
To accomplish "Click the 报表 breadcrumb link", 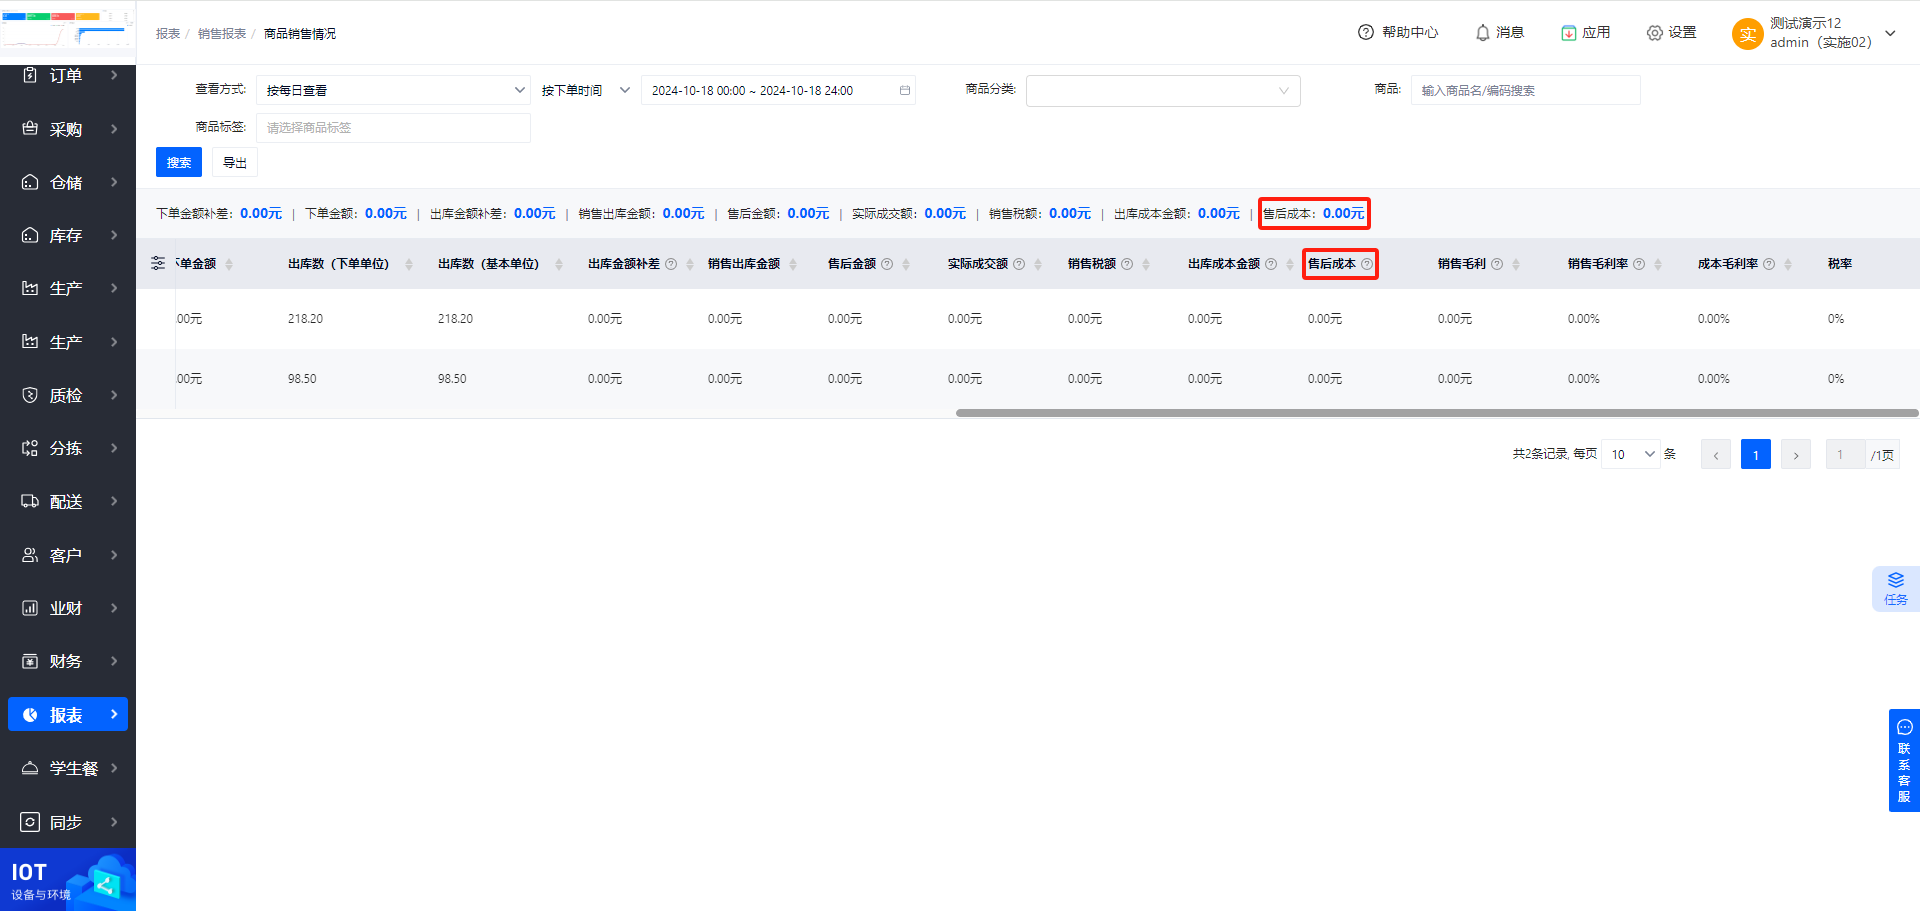I will coord(168,34).
